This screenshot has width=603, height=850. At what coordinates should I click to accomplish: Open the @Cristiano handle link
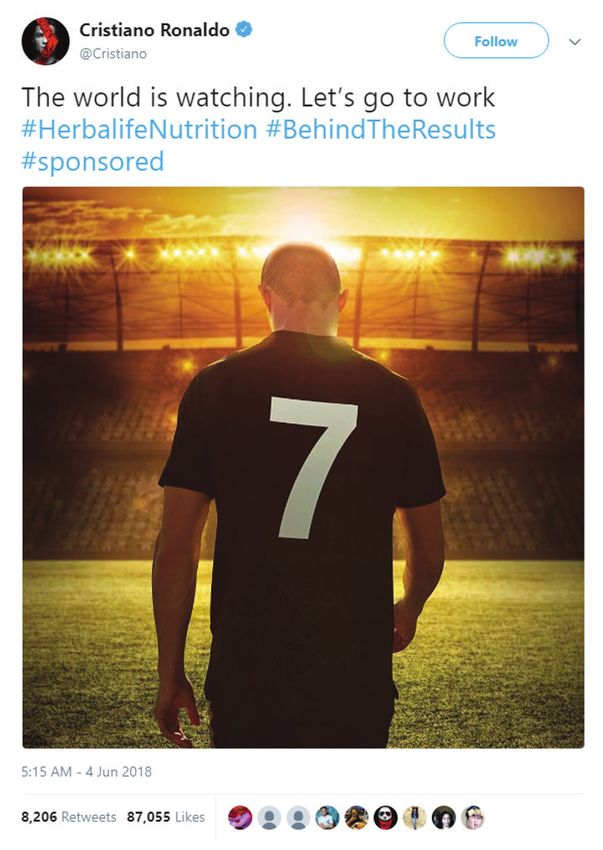pos(113,54)
